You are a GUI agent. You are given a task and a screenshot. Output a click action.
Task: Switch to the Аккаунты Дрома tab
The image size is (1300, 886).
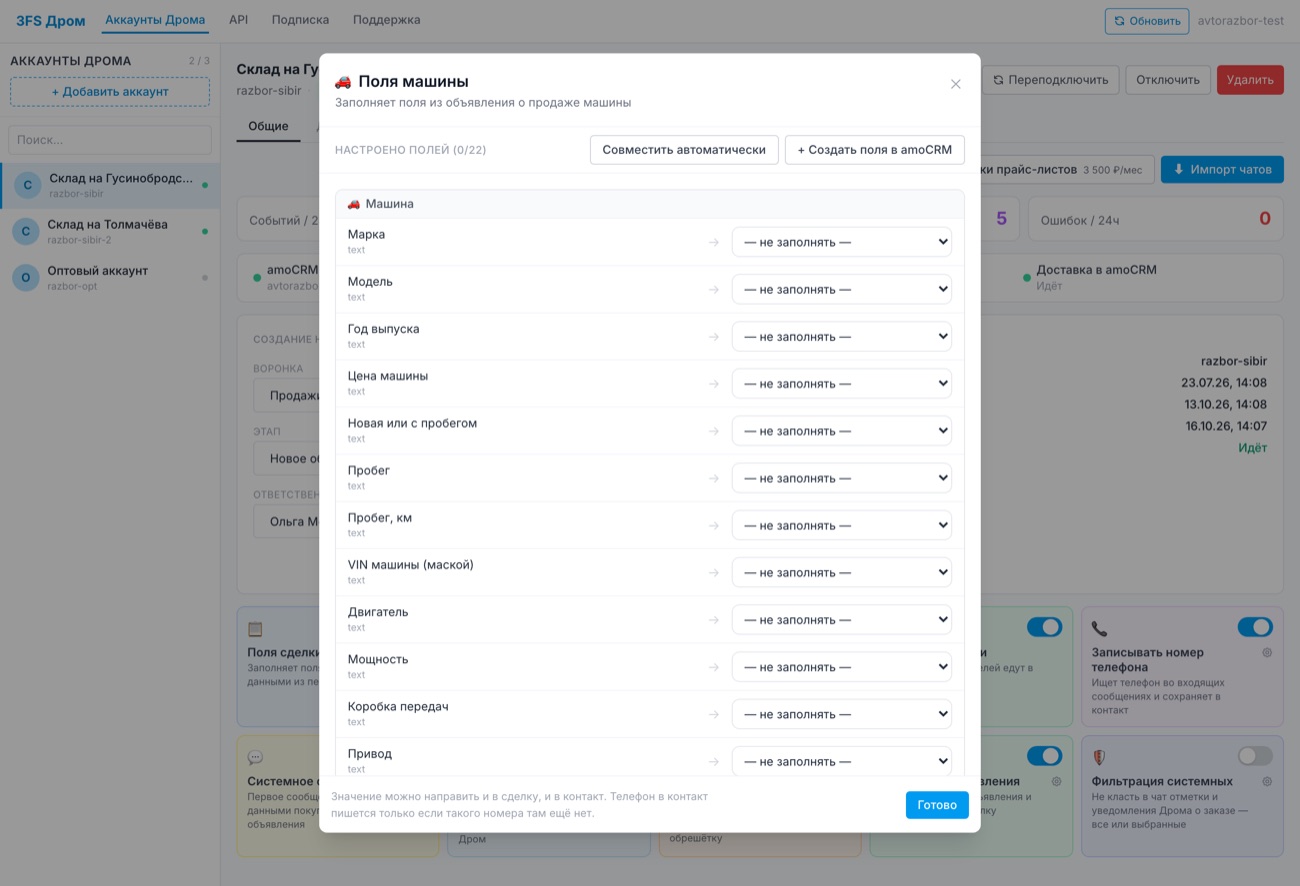[x=155, y=20]
